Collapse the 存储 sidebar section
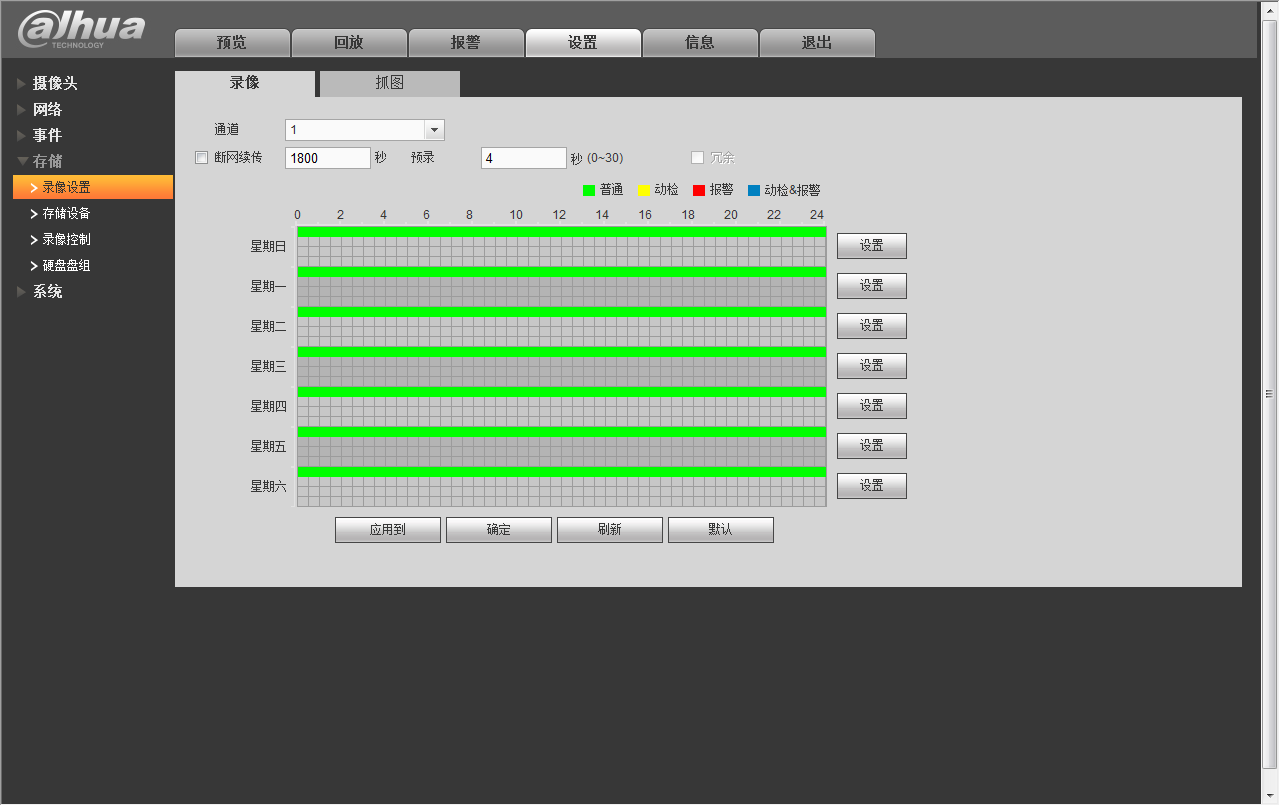Image resolution: width=1280 pixels, height=806 pixels. [47, 161]
